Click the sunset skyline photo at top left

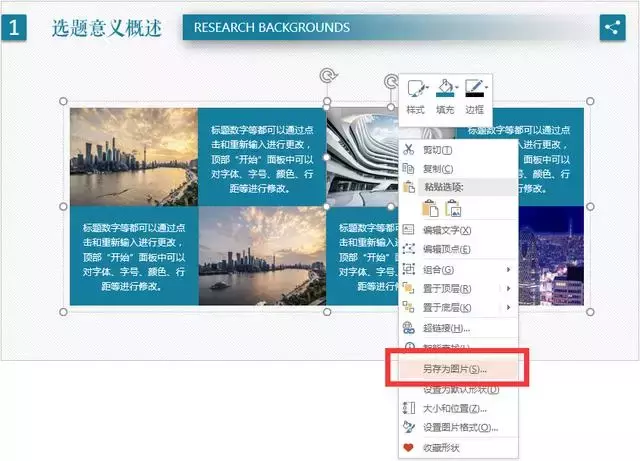point(134,157)
